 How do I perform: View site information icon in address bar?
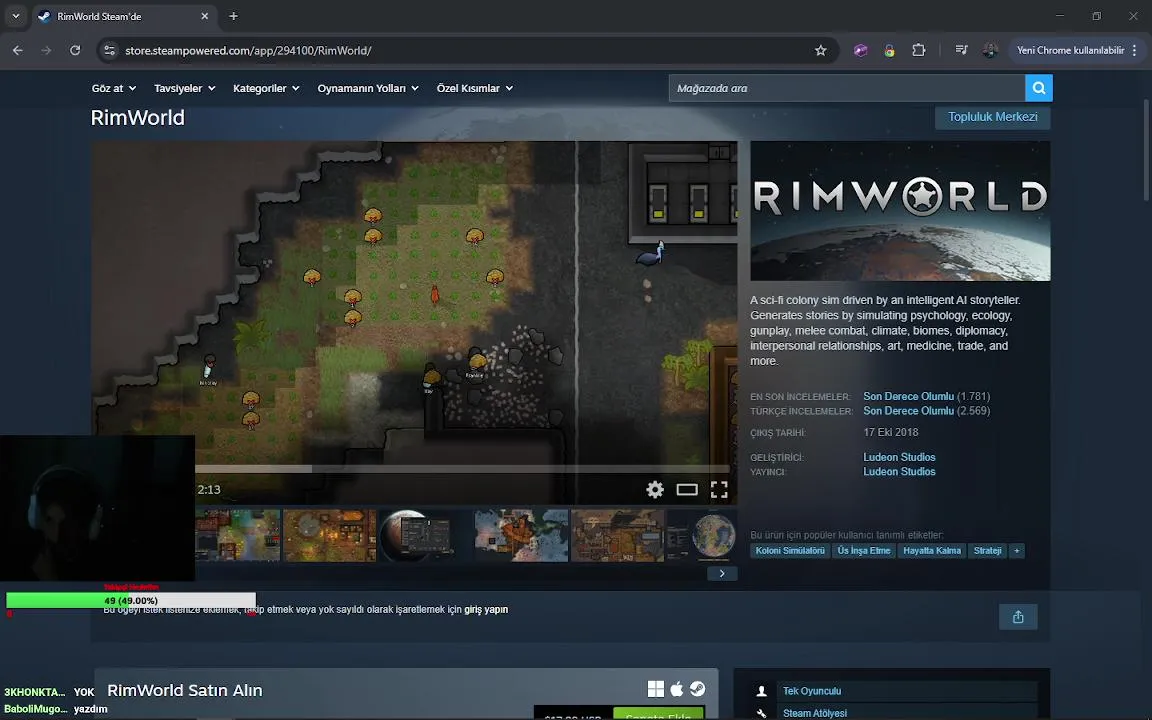coord(109,51)
